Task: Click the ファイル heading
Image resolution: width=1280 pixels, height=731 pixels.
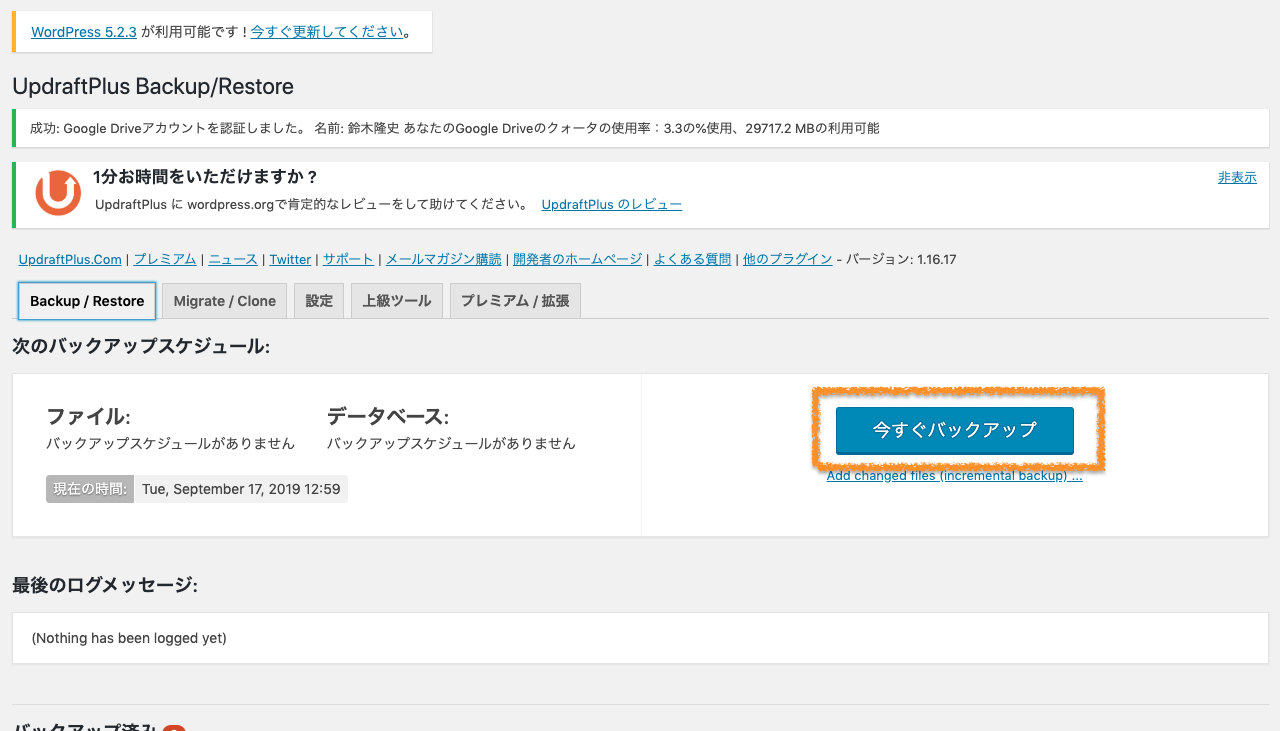Action: (x=88, y=417)
